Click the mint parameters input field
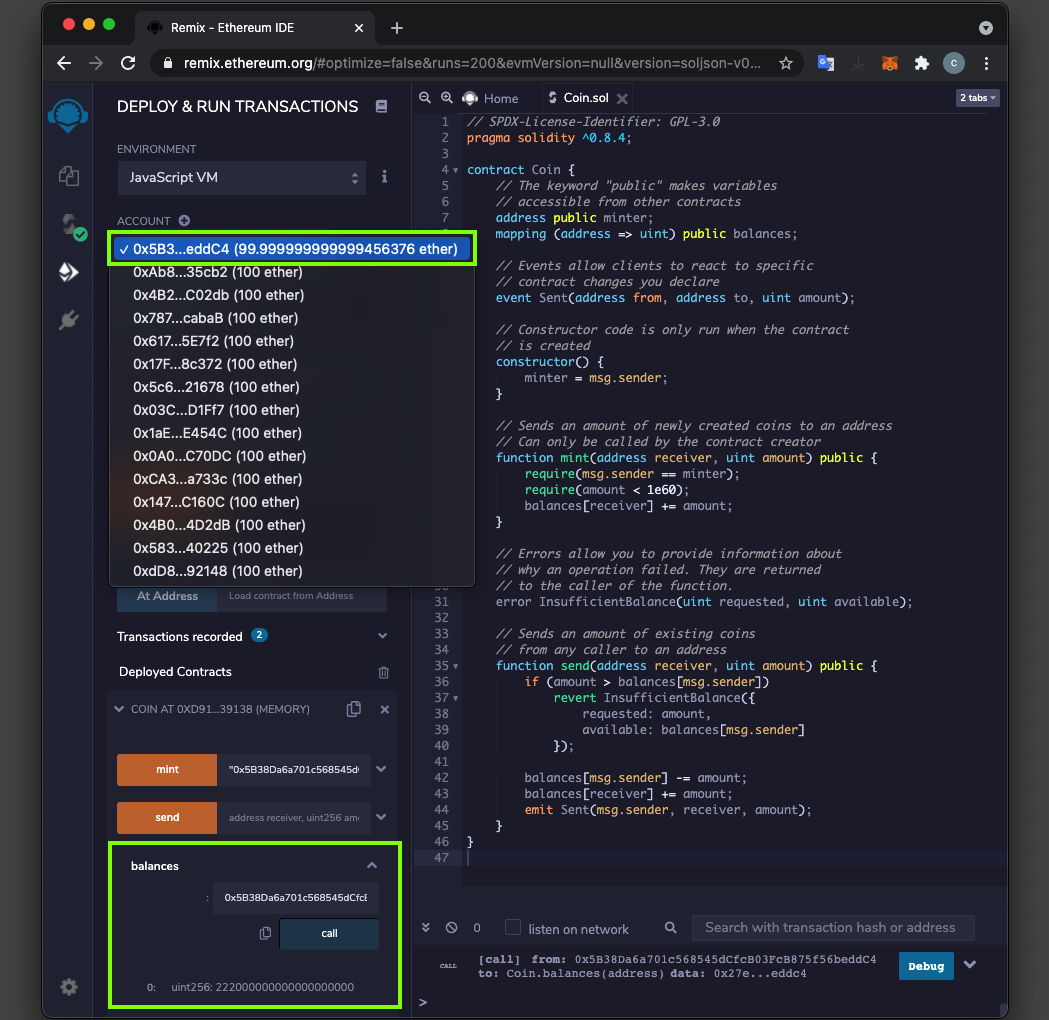This screenshot has width=1049, height=1020. point(294,769)
